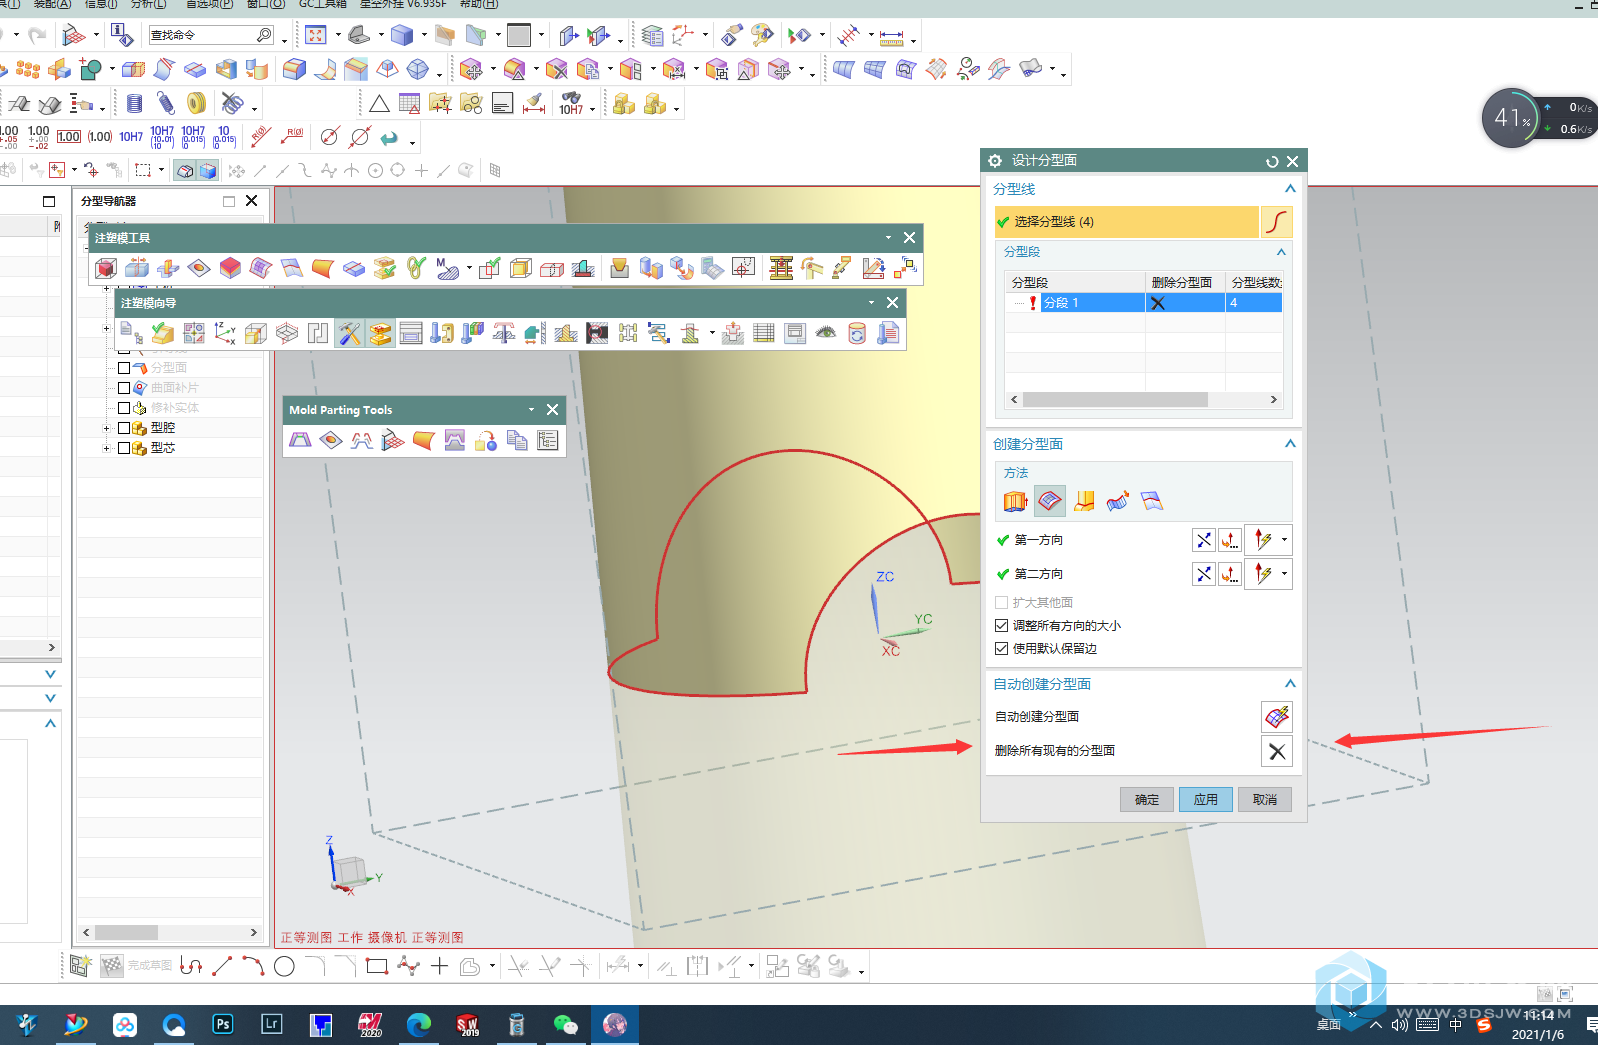Click the 取消 button
1598x1045 pixels.
pos(1264,800)
